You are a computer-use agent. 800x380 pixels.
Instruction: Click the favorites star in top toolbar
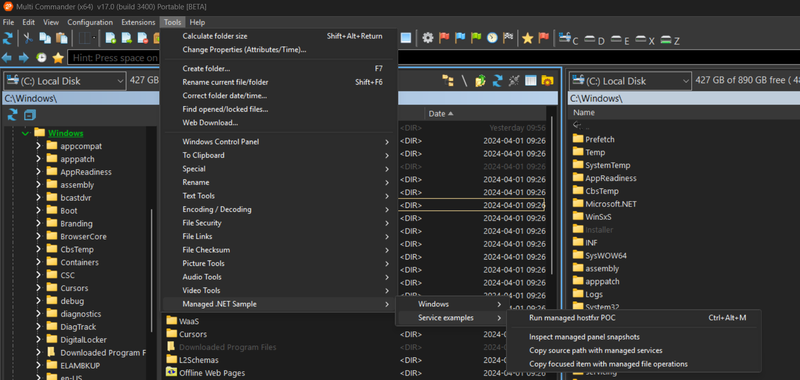(528, 38)
